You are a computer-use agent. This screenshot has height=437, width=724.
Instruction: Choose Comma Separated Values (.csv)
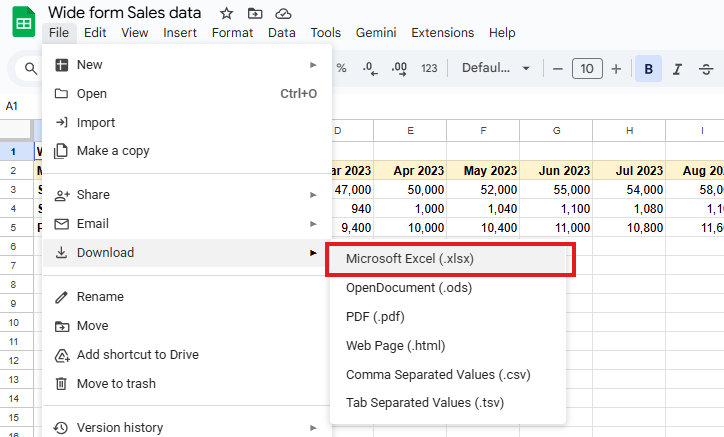pos(438,374)
